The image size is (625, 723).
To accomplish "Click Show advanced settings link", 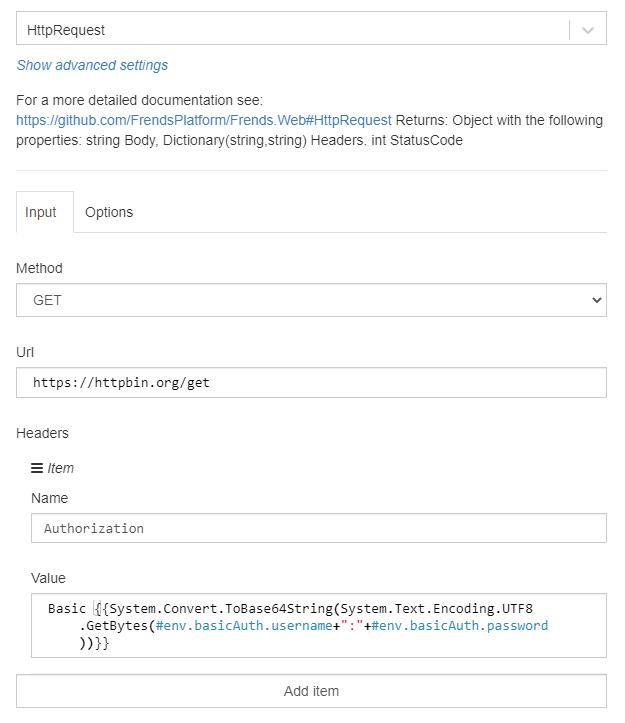I will coord(92,65).
